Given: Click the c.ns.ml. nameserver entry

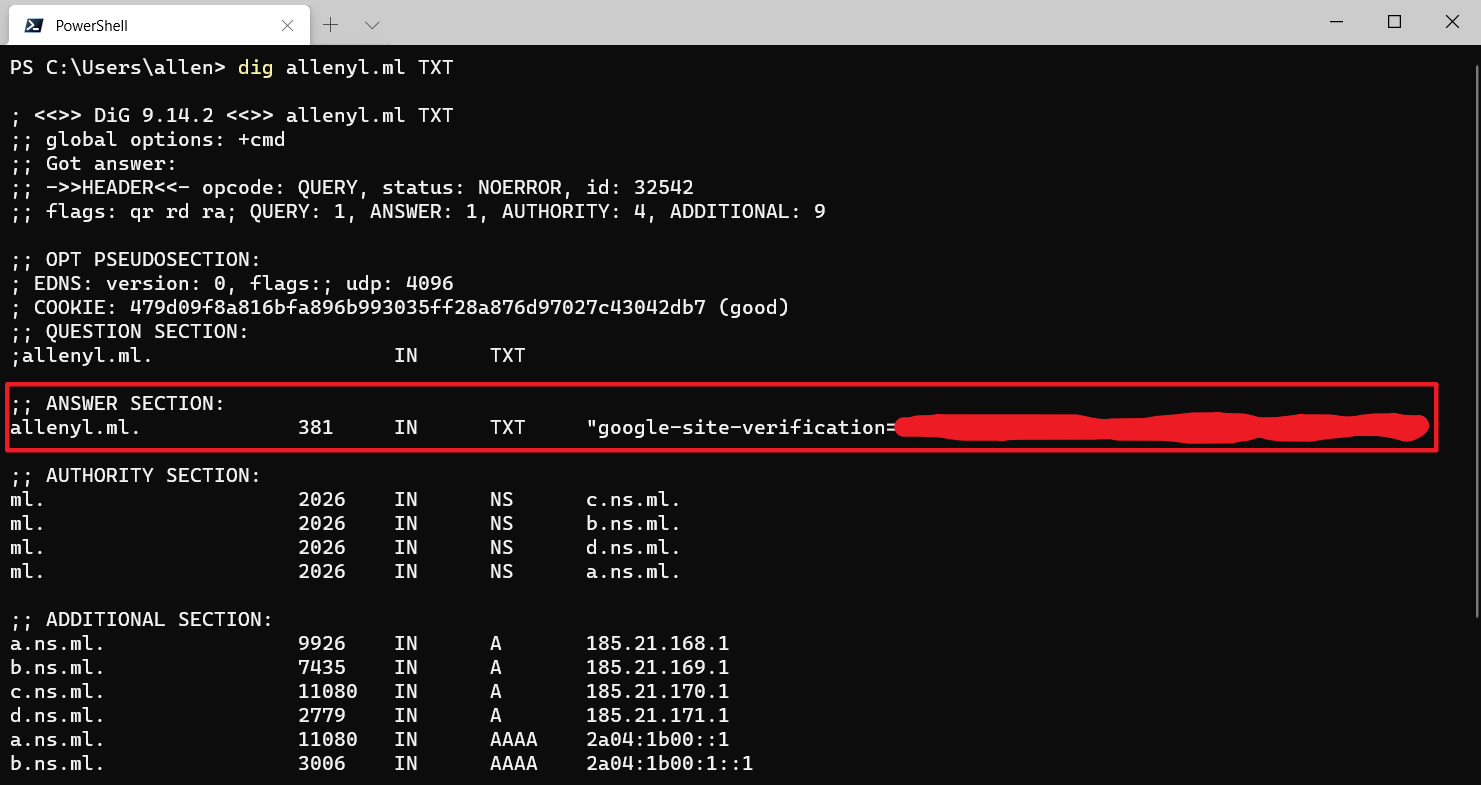Looking at the screenshot, I should (633, 500).
